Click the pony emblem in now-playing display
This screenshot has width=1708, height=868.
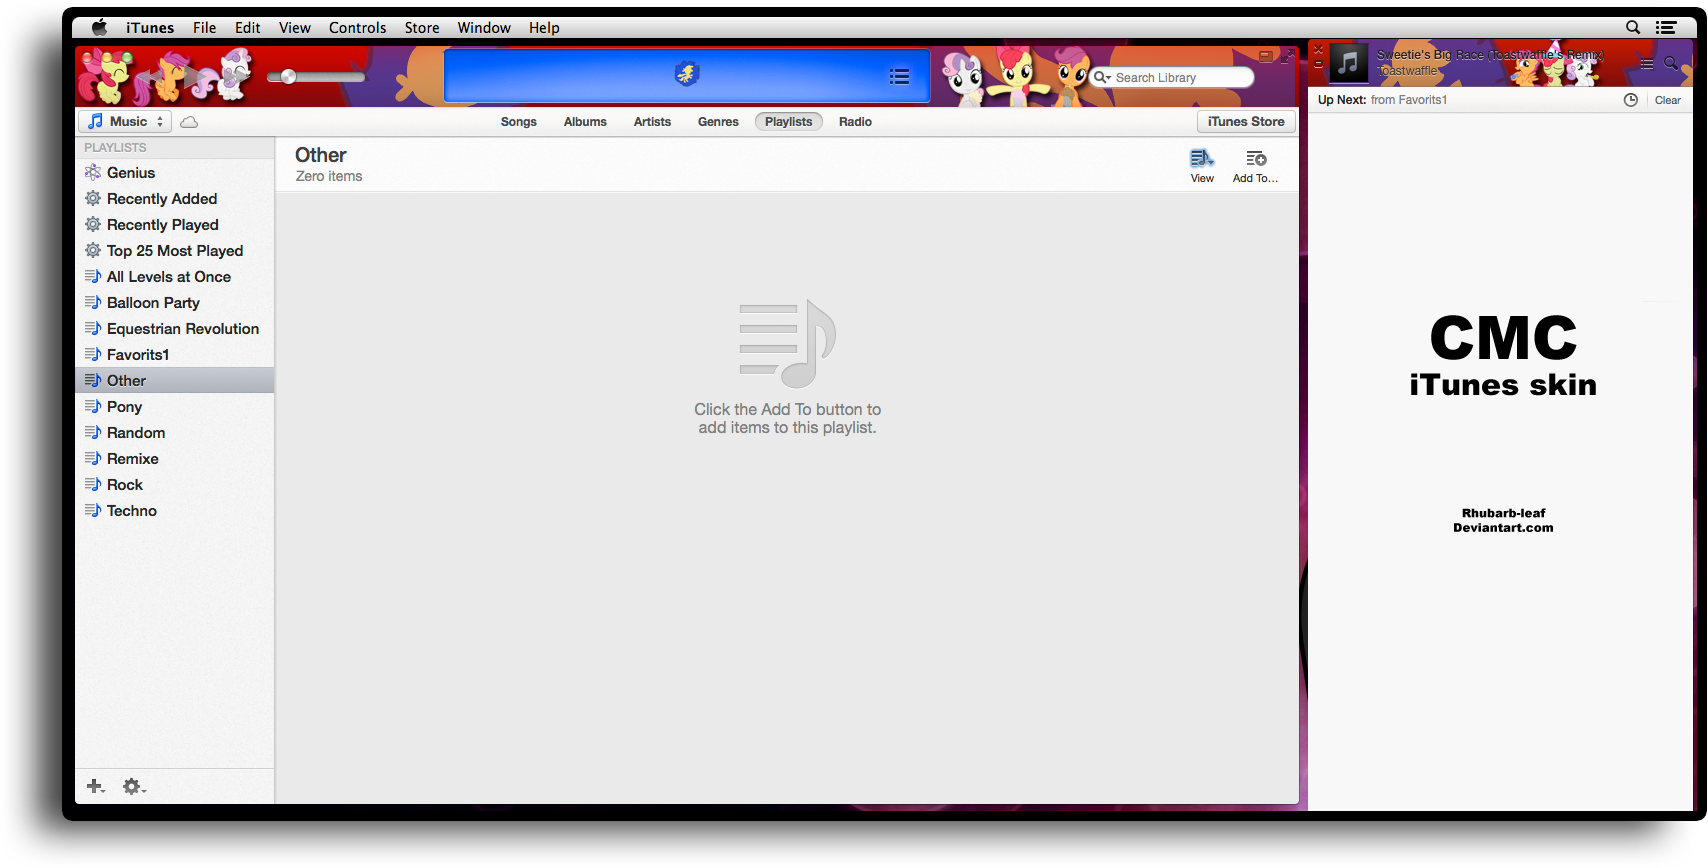686,73
